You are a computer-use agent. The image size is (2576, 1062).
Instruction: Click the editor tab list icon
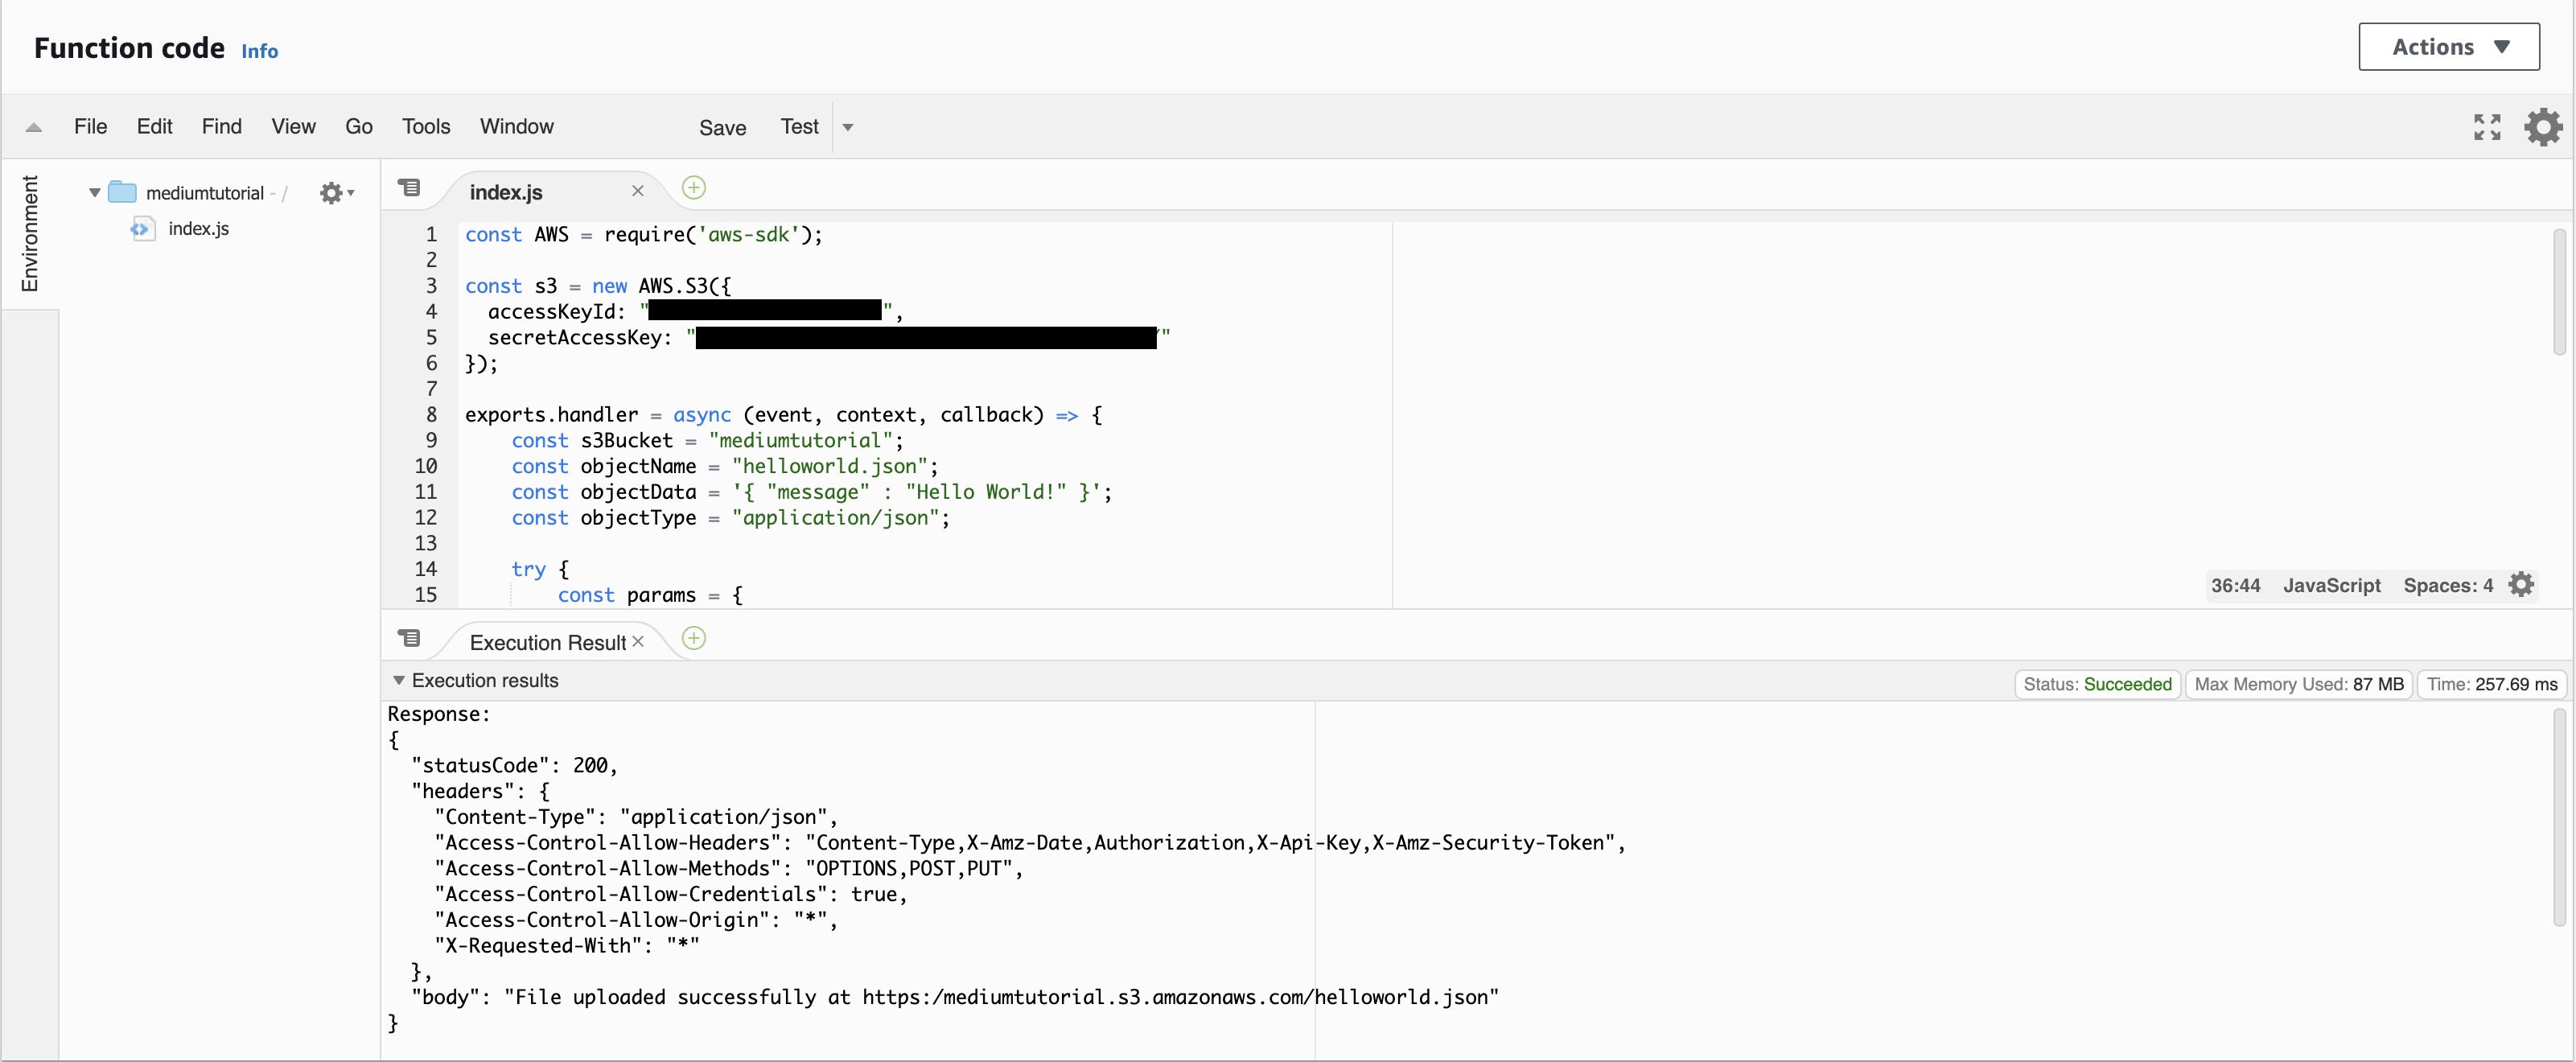pos(410,188)
